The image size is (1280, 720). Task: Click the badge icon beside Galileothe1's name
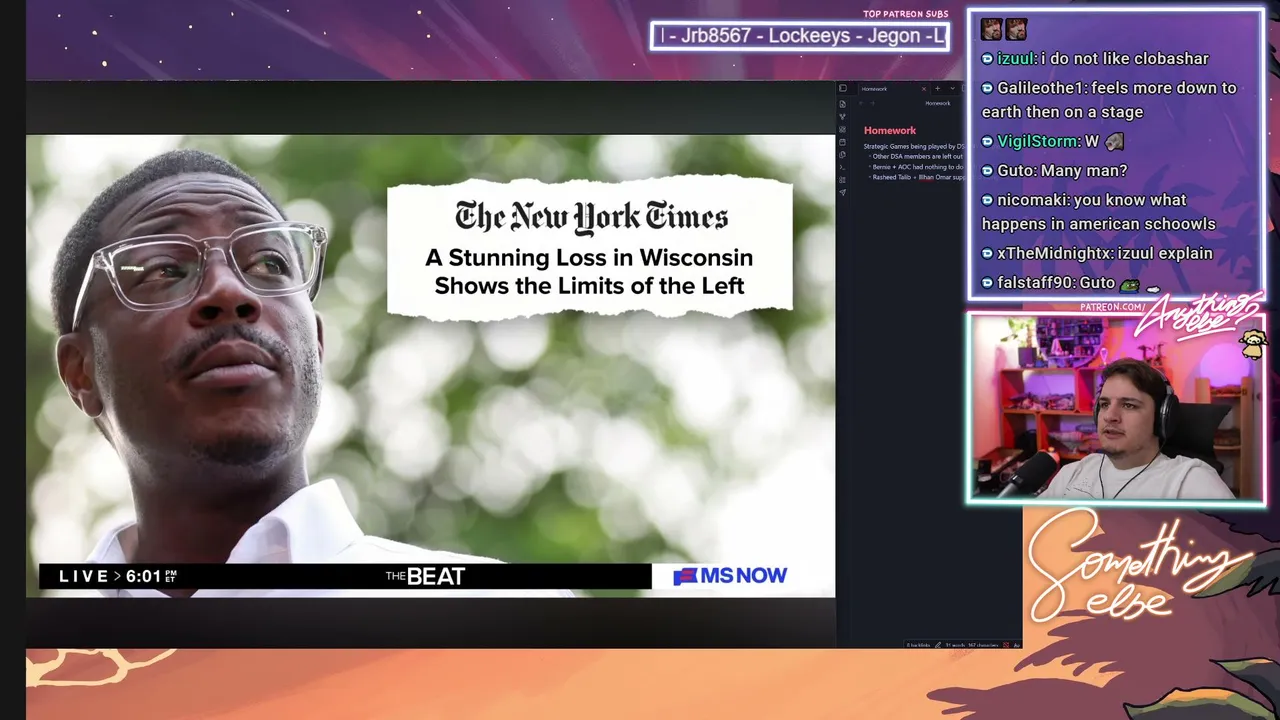pyautogui.click(x=988, y=88)
